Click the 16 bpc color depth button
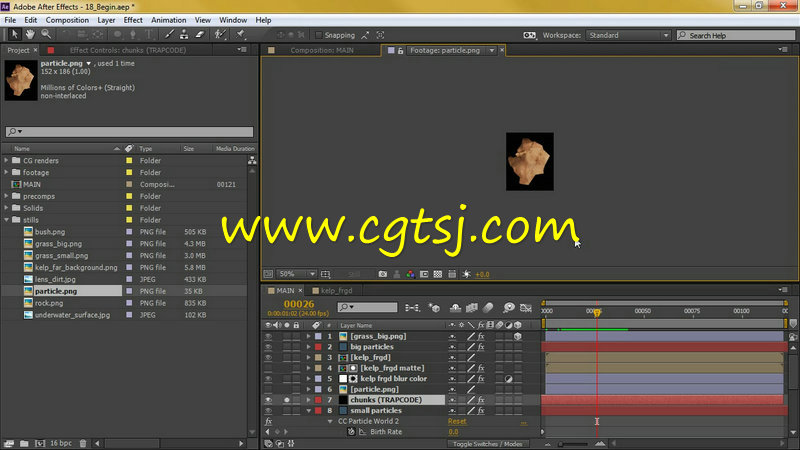The width and height of the screenshot is (800, 450). coord(61,443)
